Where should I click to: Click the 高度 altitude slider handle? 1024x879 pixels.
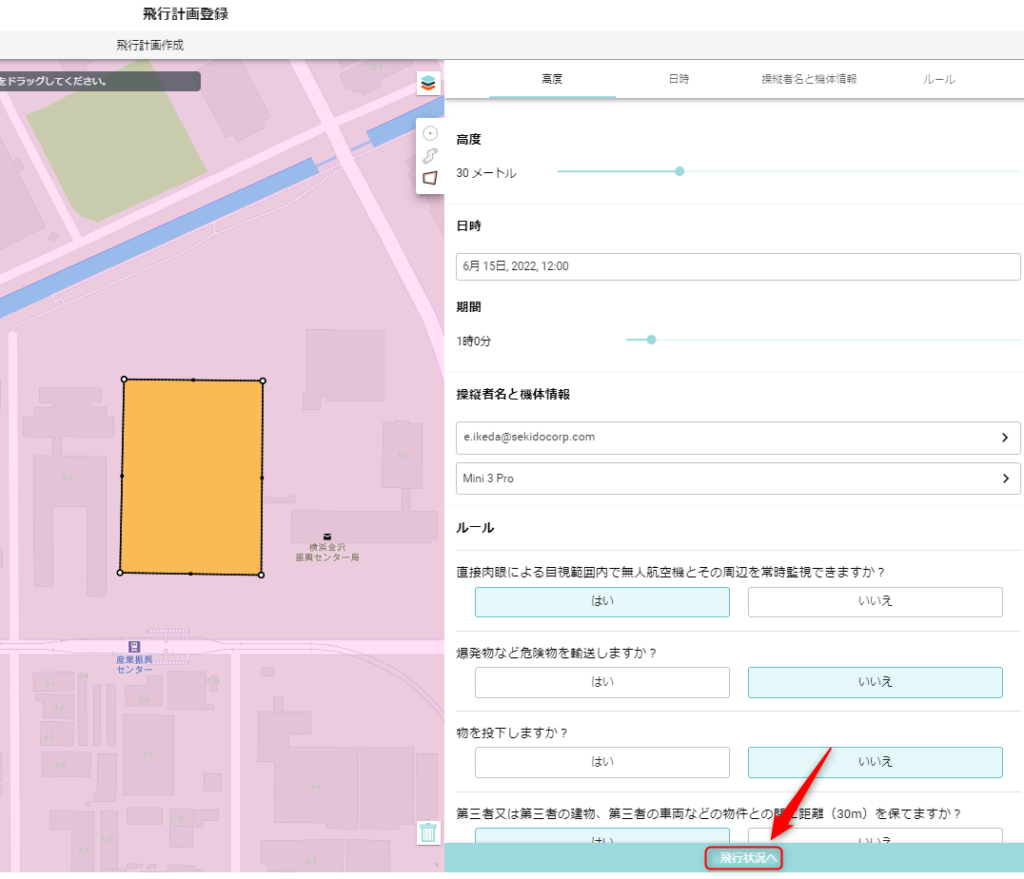[680, 171]
